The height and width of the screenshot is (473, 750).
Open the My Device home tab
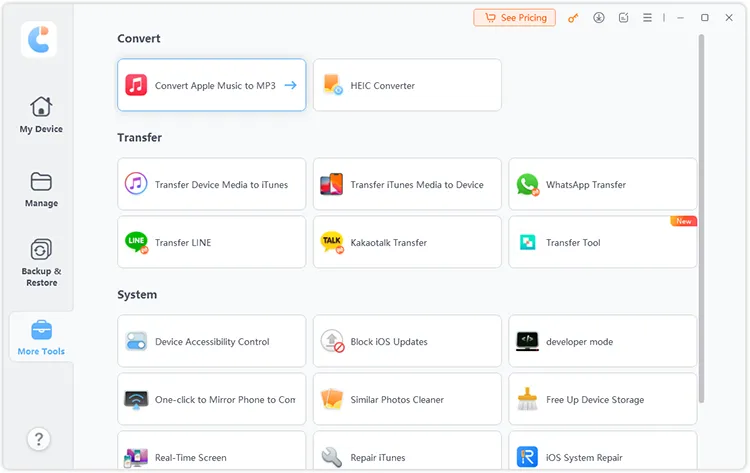click(41, 115)
